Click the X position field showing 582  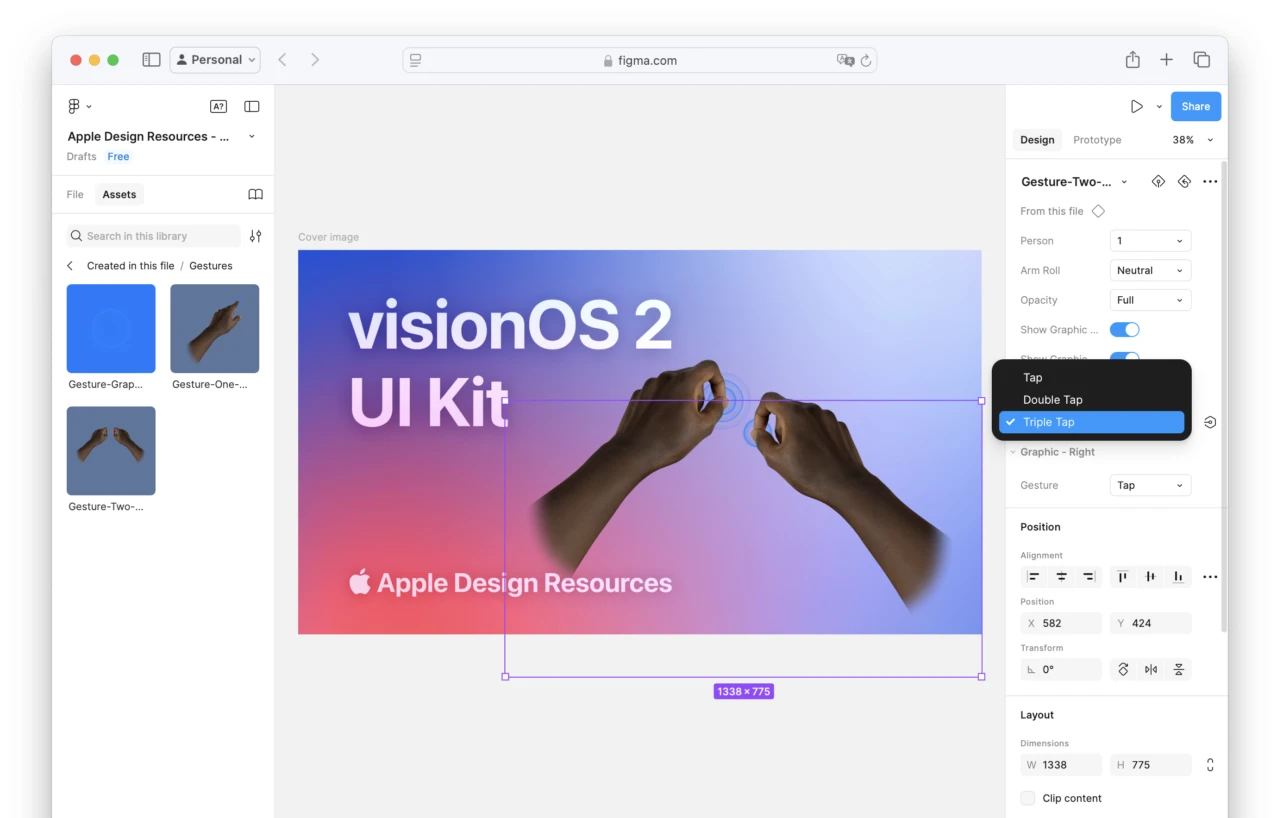point(1061,623)
